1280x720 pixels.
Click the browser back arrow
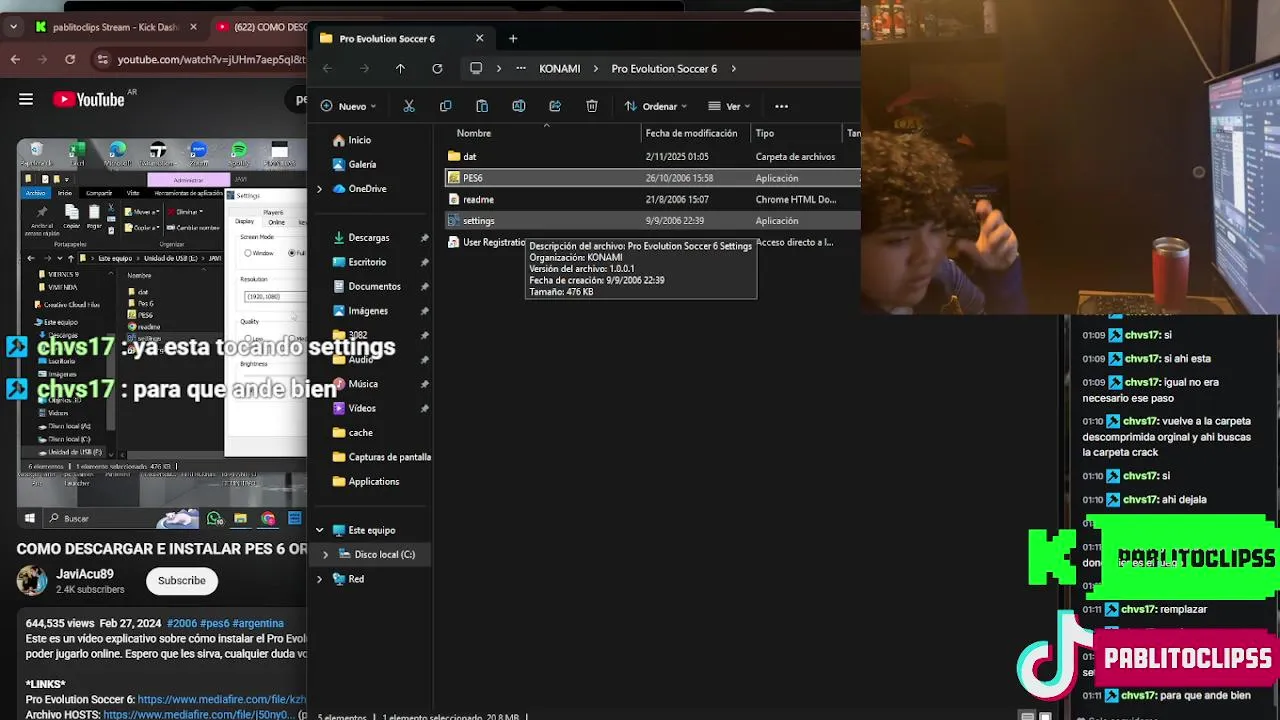click(x=15, y=60)
